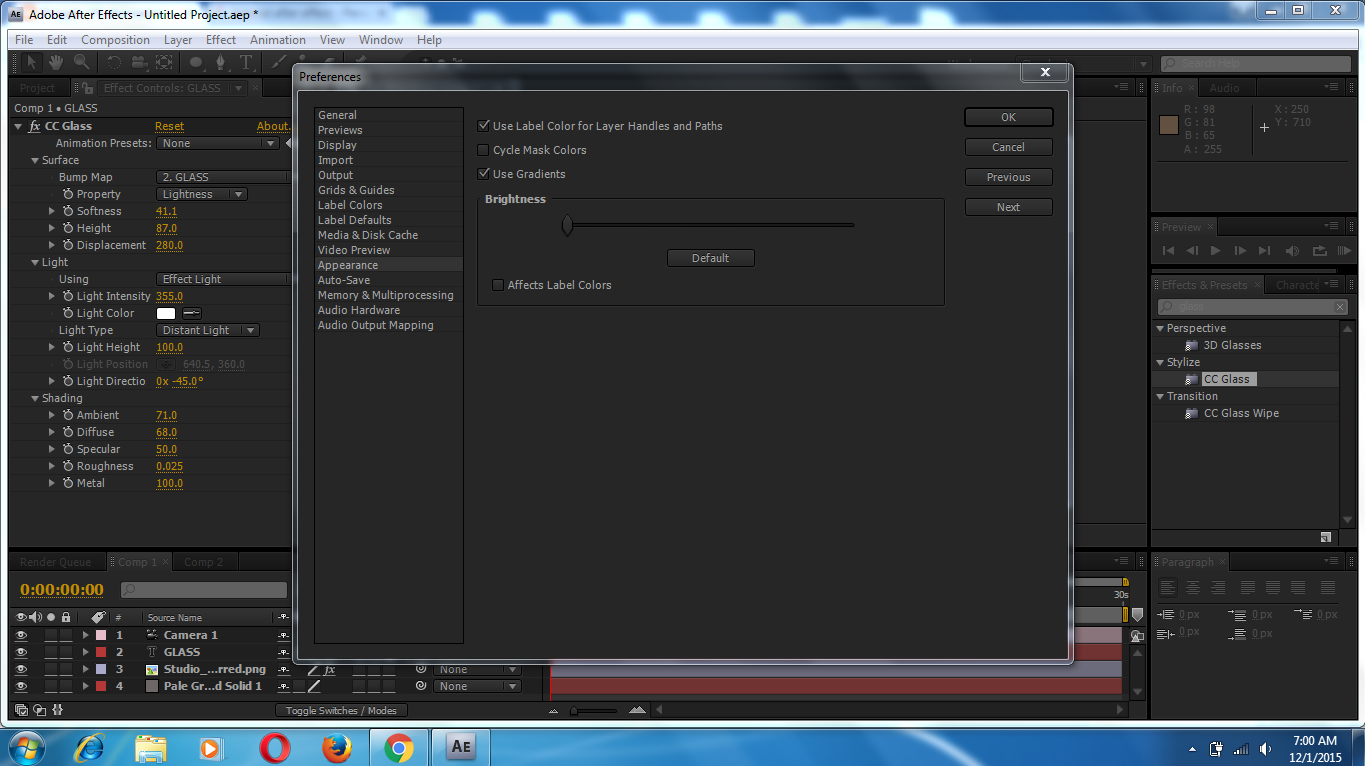1365x766 pixels.
Task: Open parent None dropdown for Pale Solid layer
Action: (x=478, y=686)
